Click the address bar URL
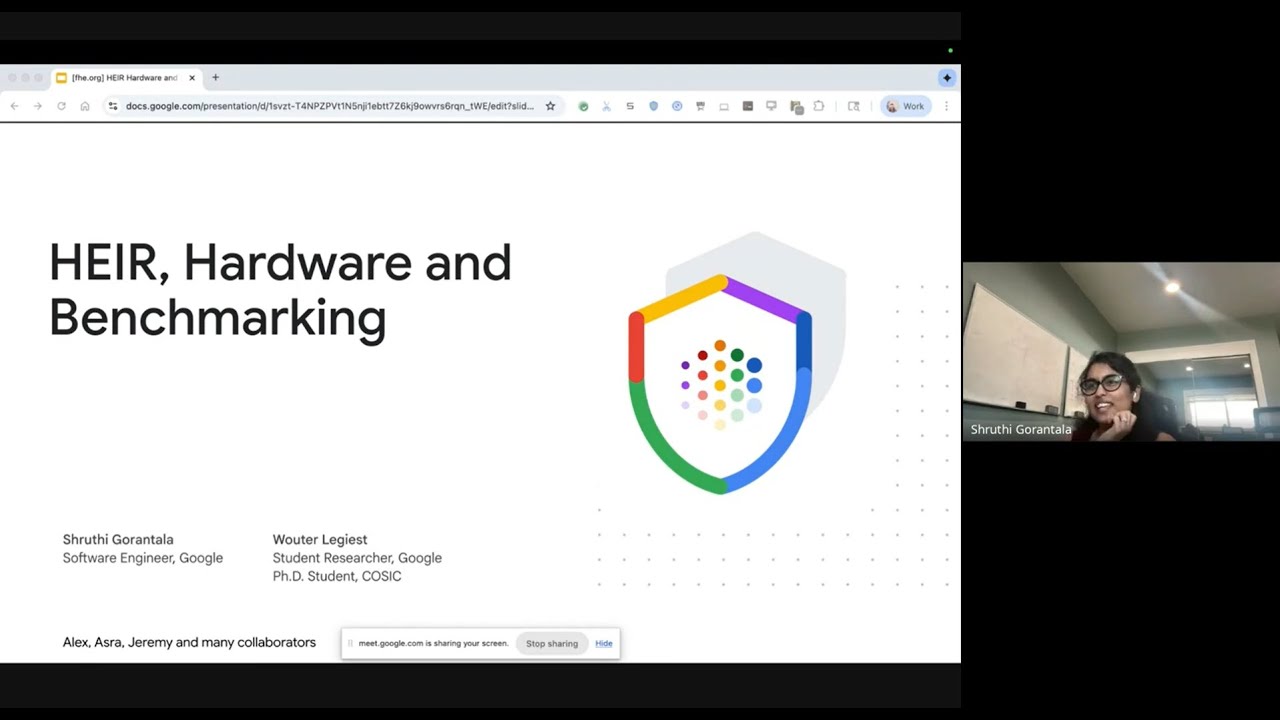The height and width of the screenshot is (720, 1280). tap(330, 106)
